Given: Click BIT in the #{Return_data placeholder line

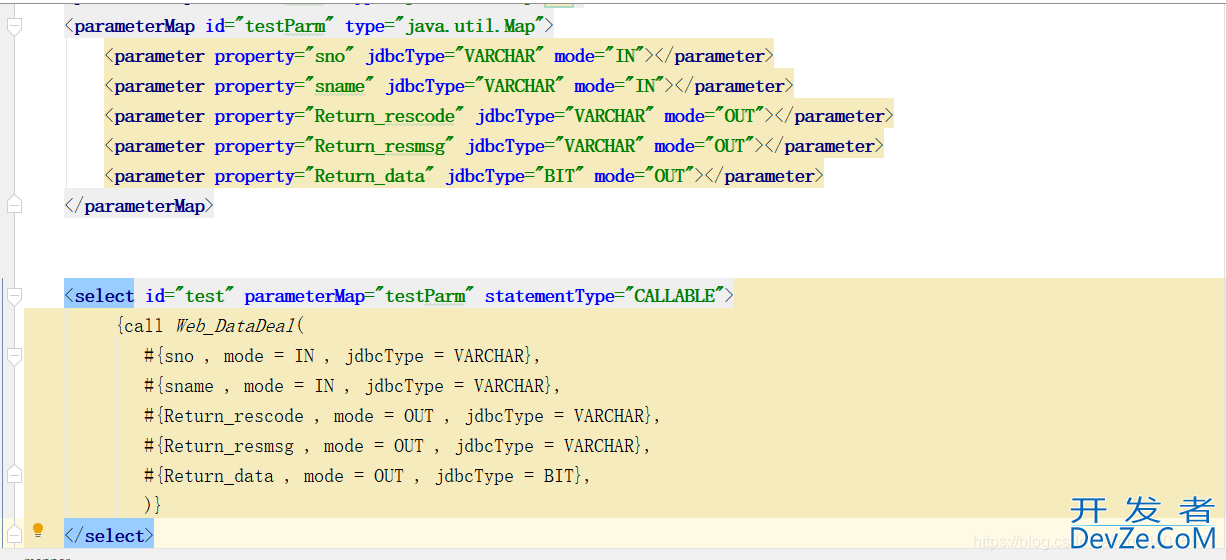Looking at the screenshot, I should 559,476.
